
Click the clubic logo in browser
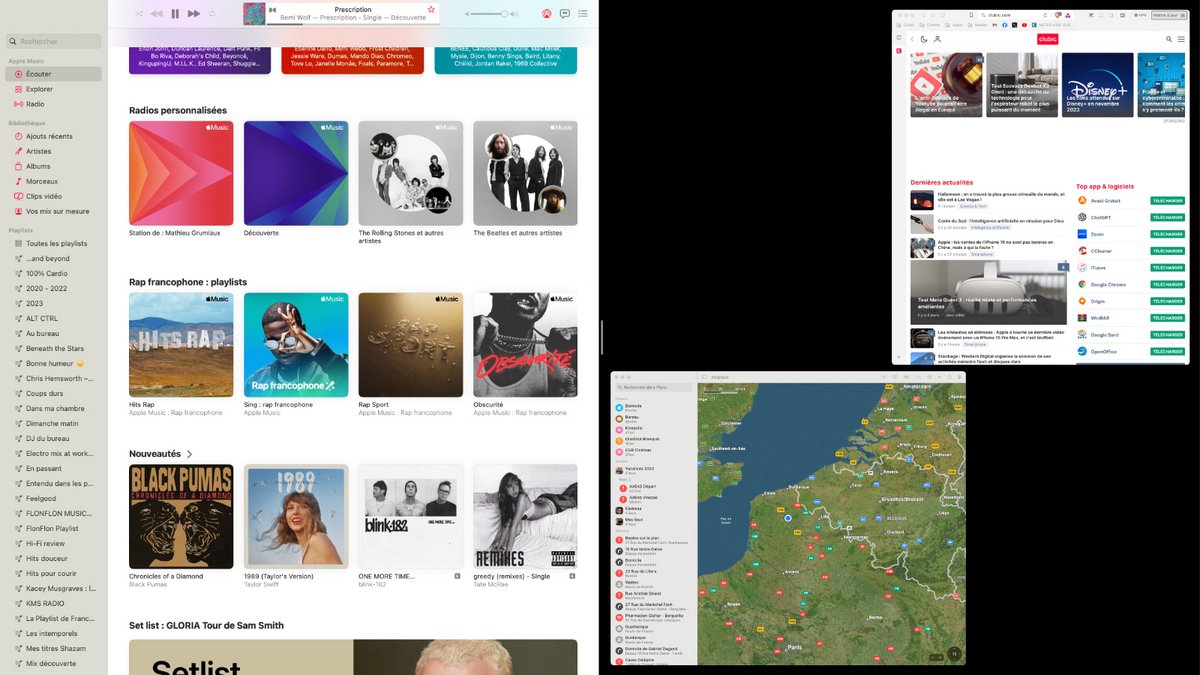pos(1048,39)
